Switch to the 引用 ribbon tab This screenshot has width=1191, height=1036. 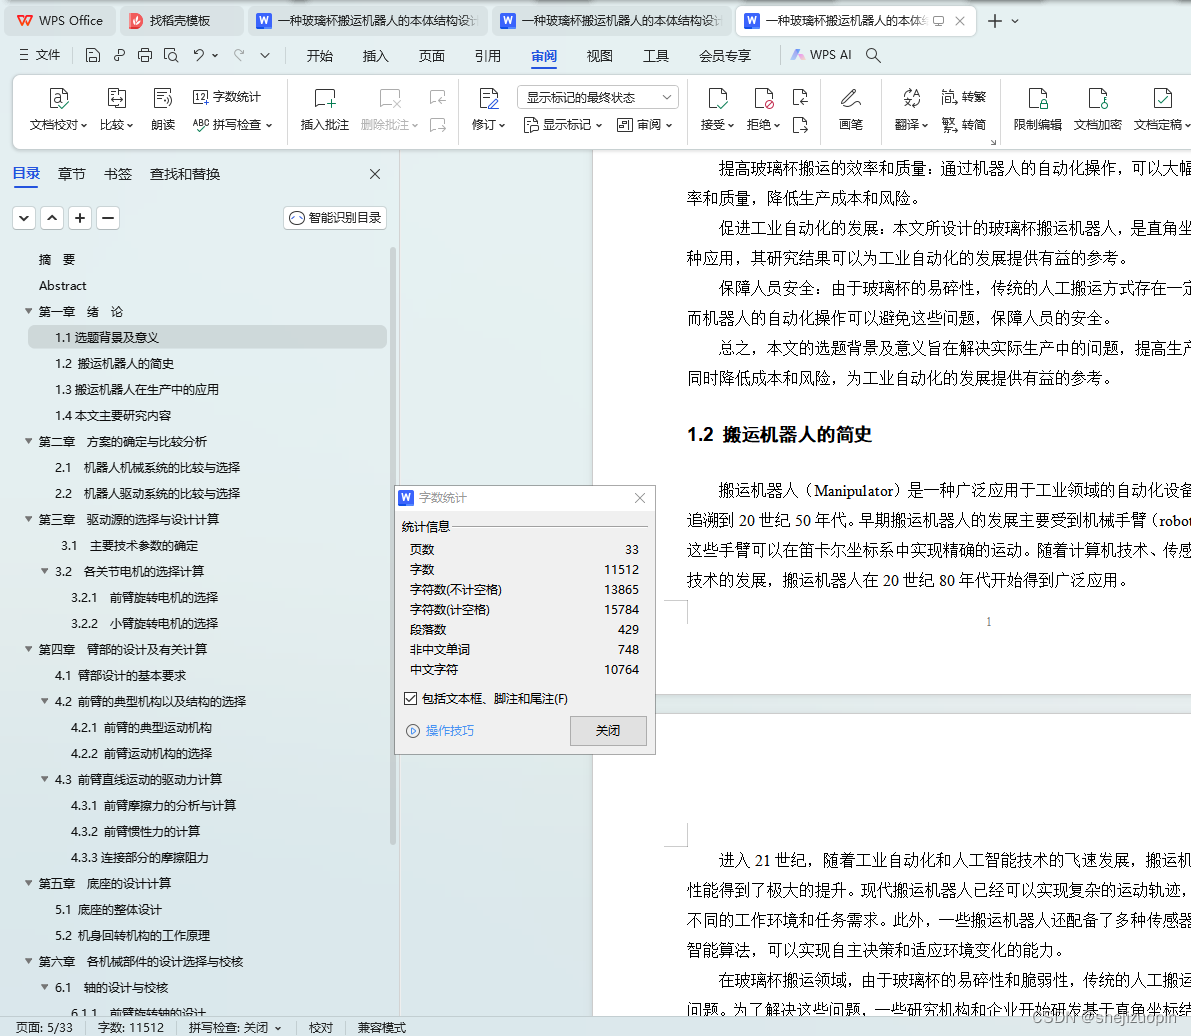[x=488, y=55]
